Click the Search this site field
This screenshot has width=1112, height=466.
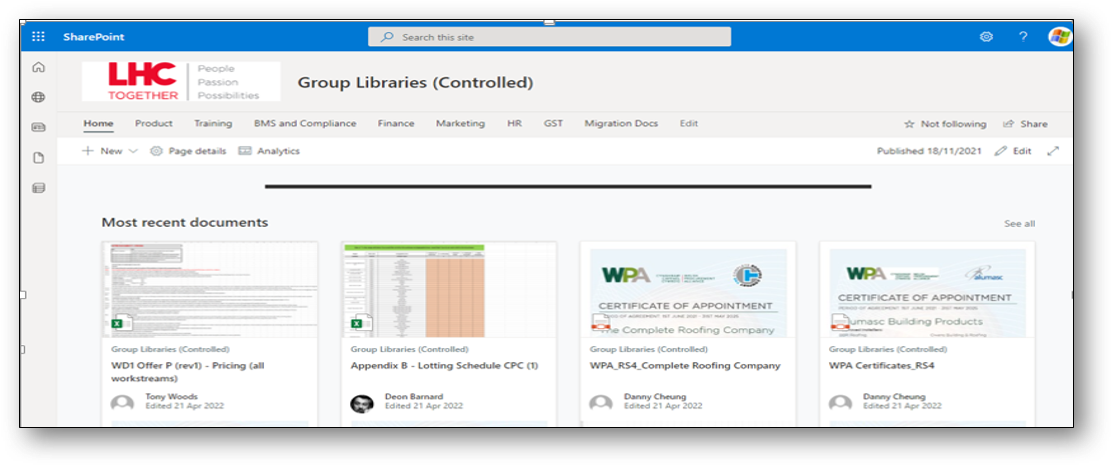pos(550,37)
